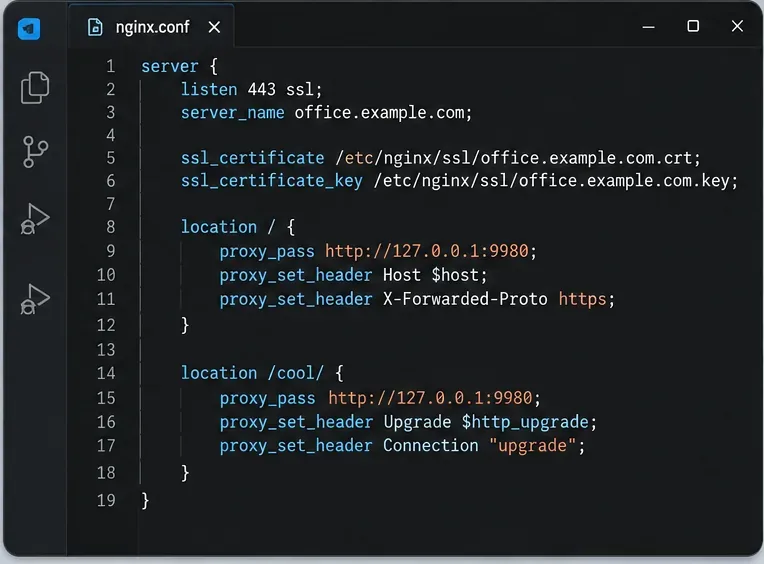Screen dimensions: 764x564
Task: Close the nginx.conf tab
Action: pos(214,27)
